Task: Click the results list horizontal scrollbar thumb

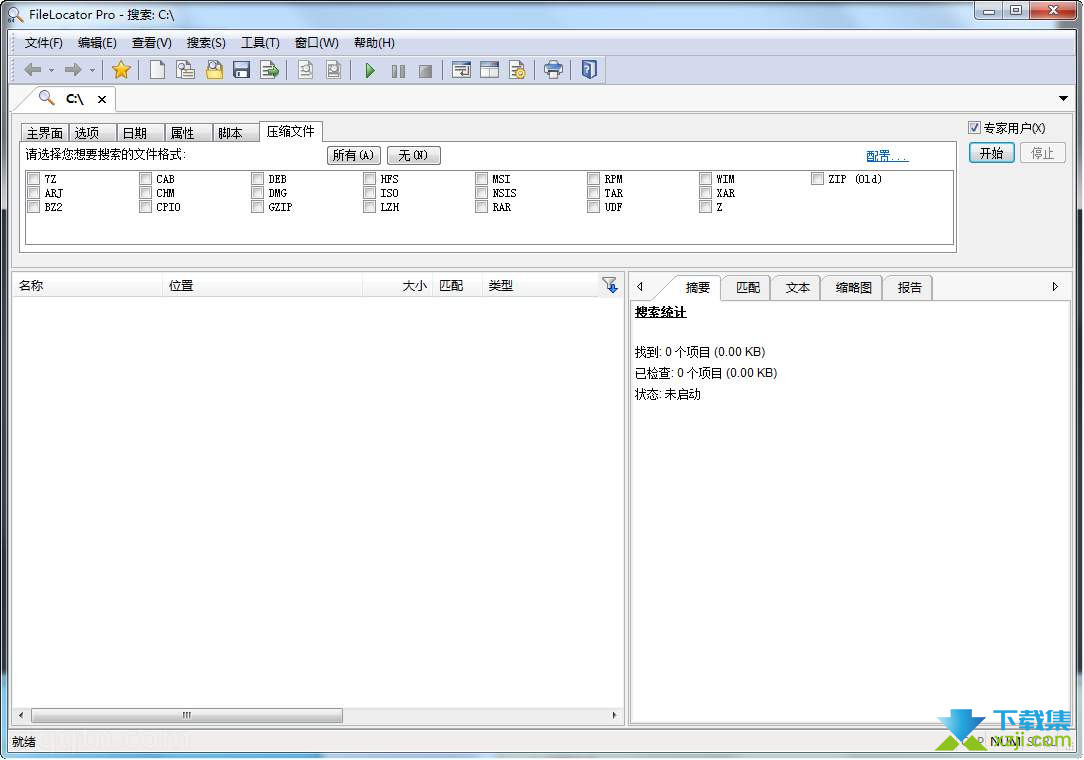Action: click(187, 715)
